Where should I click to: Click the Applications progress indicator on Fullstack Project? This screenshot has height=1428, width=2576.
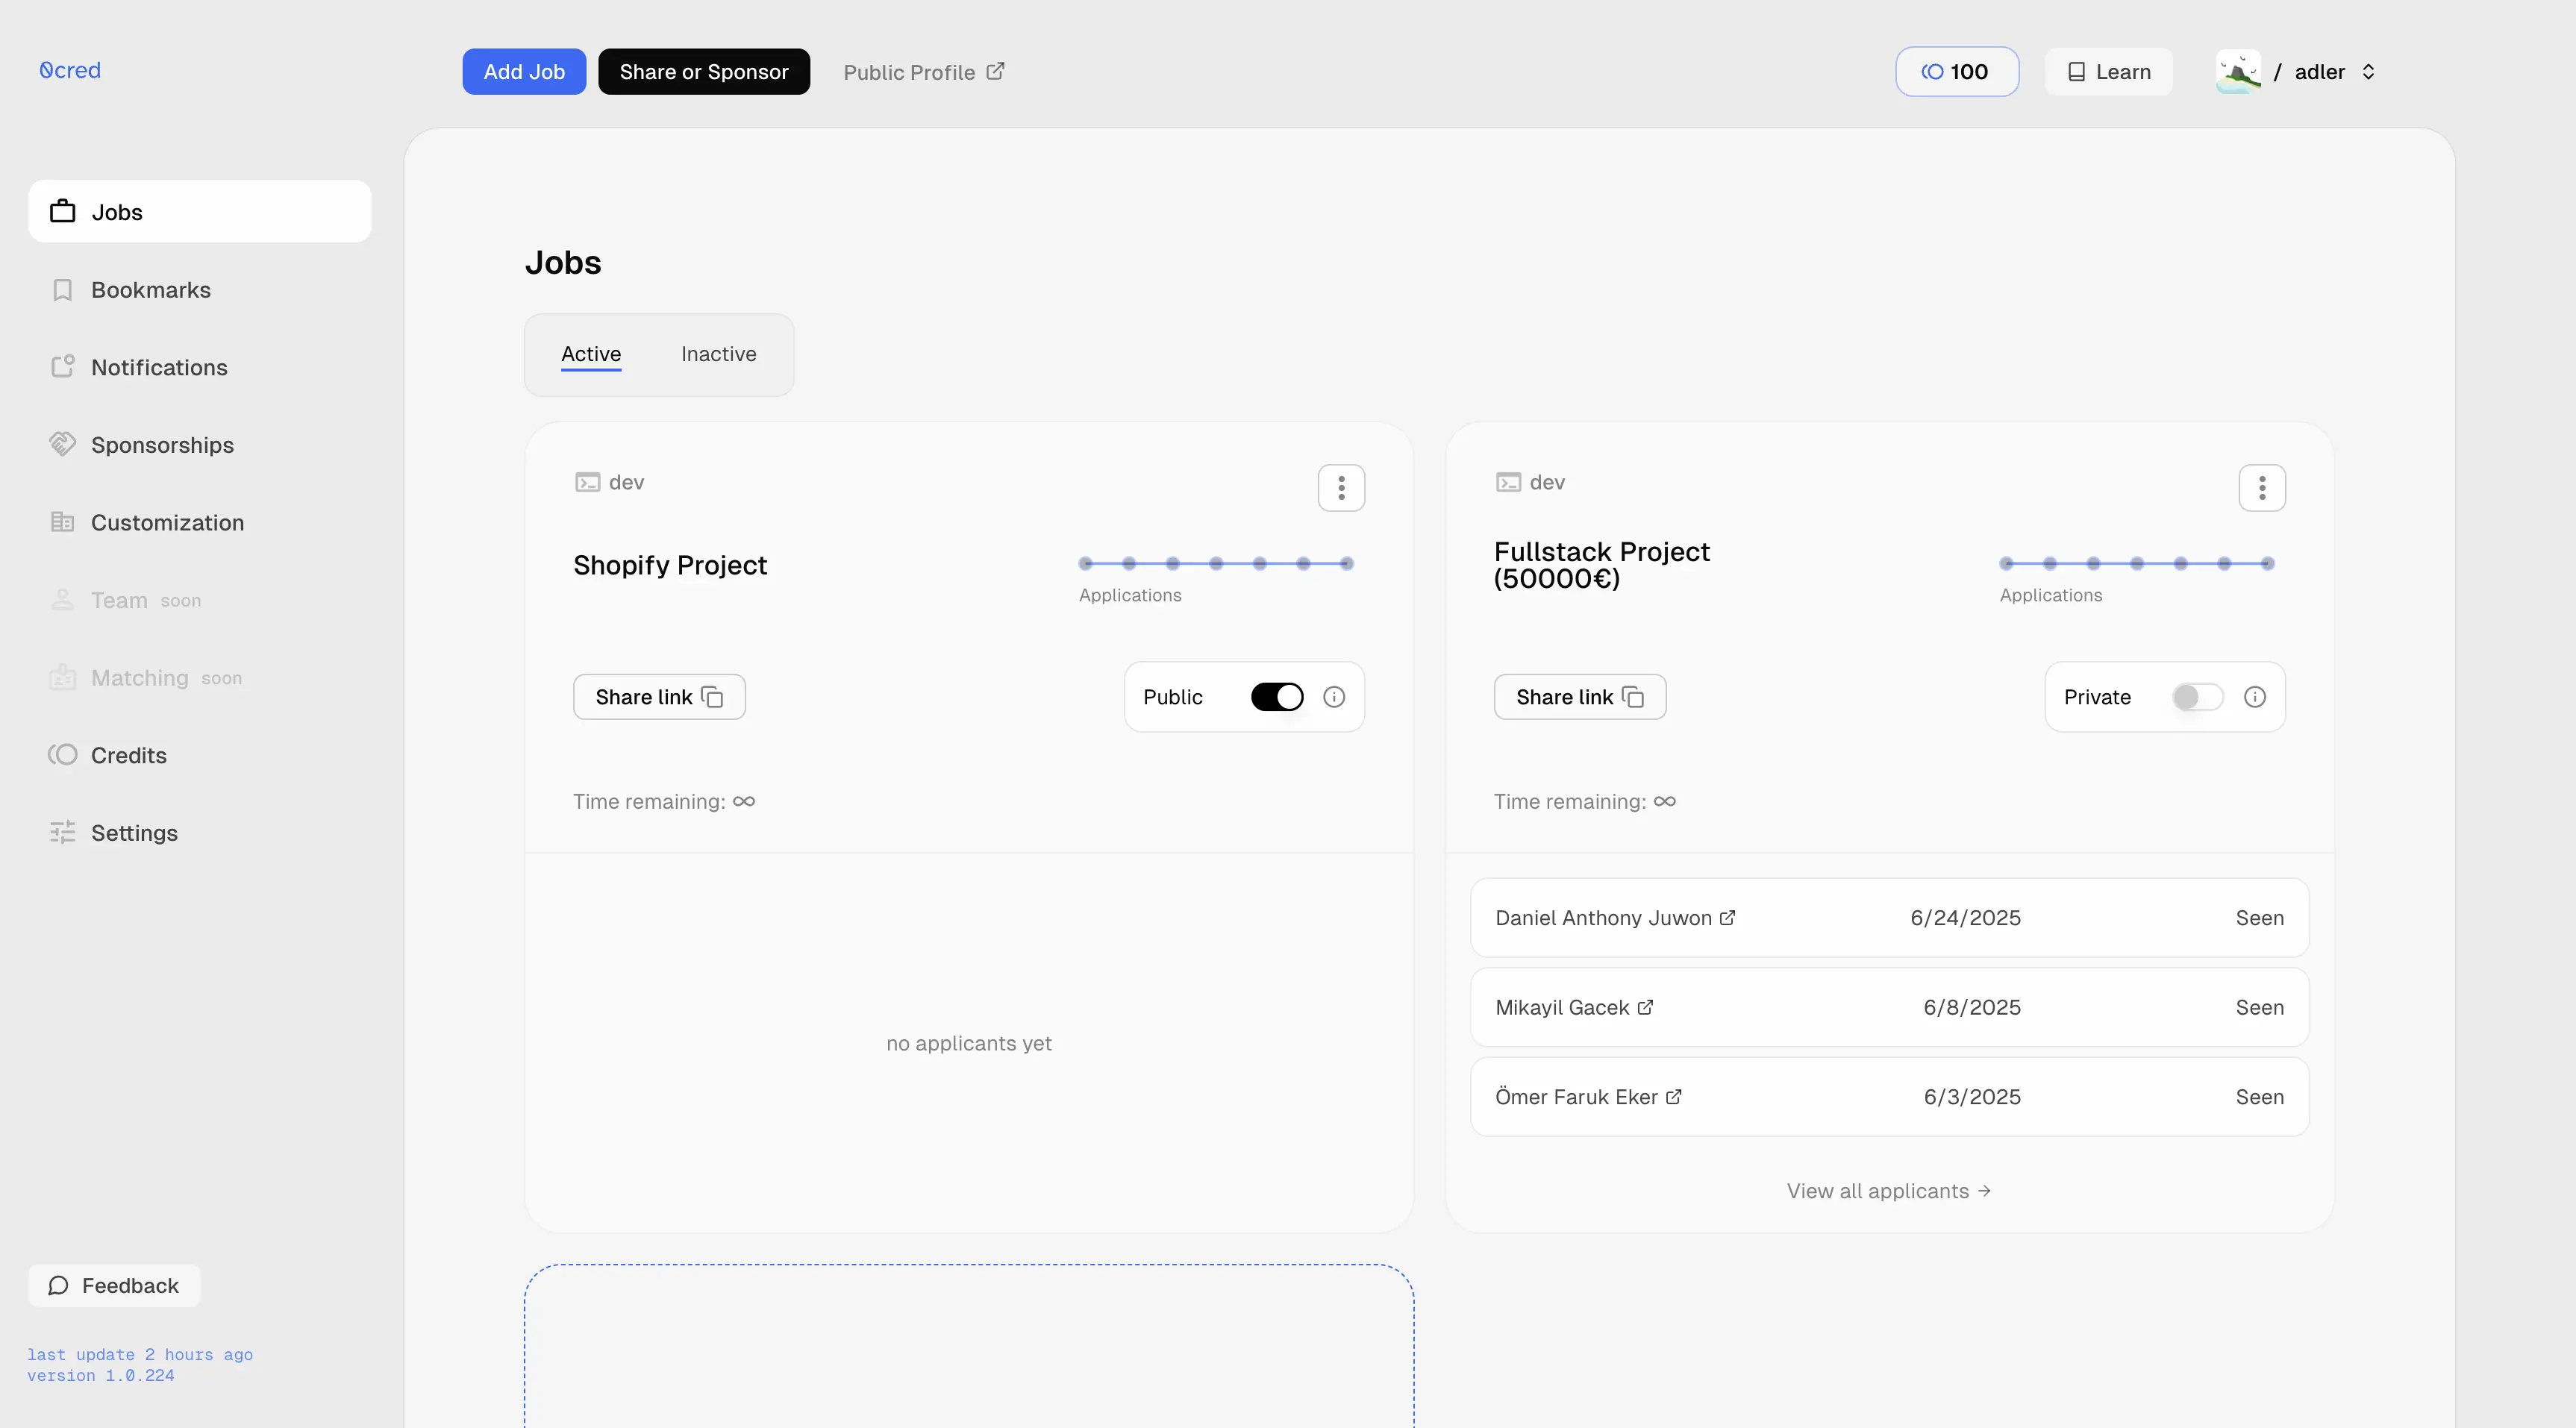(2136, 563)
